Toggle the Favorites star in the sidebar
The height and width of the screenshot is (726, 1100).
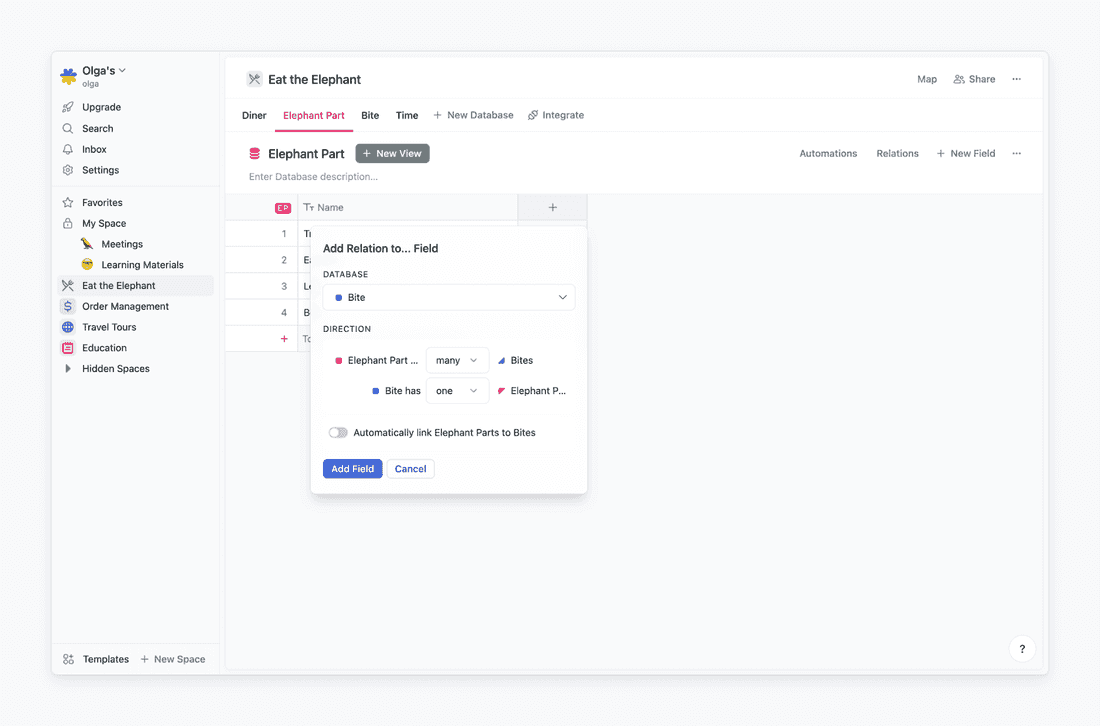[69, 202]
